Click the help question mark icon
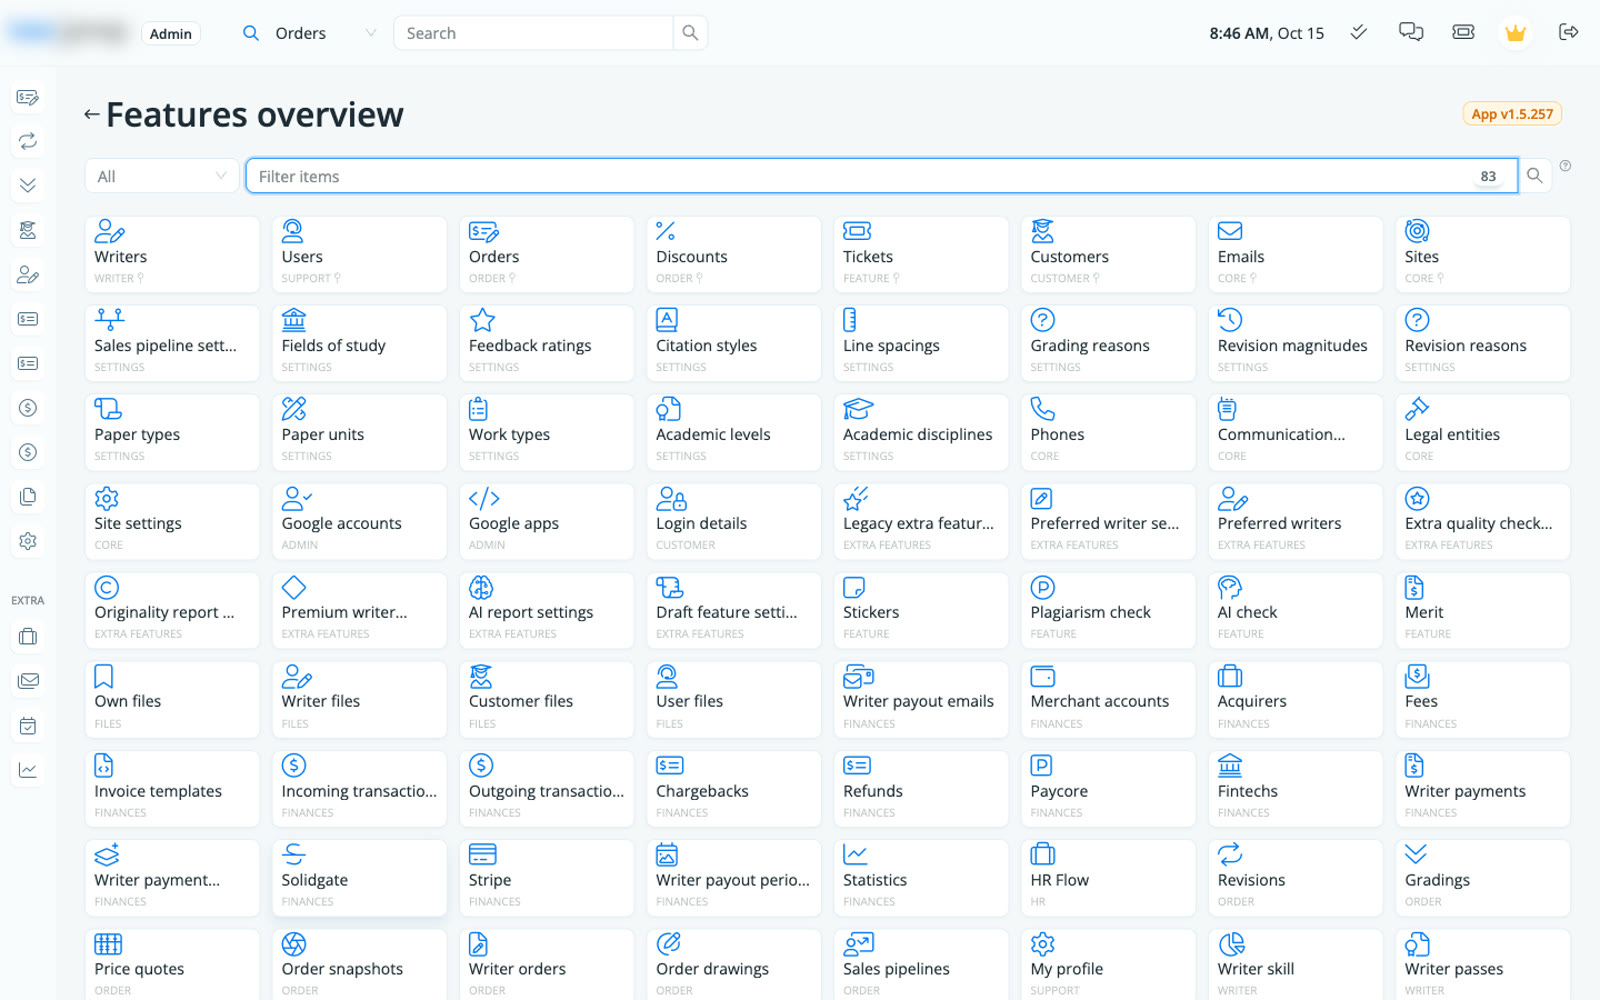Screen dimensions: 1600x1000 (x=1565, y=166)
